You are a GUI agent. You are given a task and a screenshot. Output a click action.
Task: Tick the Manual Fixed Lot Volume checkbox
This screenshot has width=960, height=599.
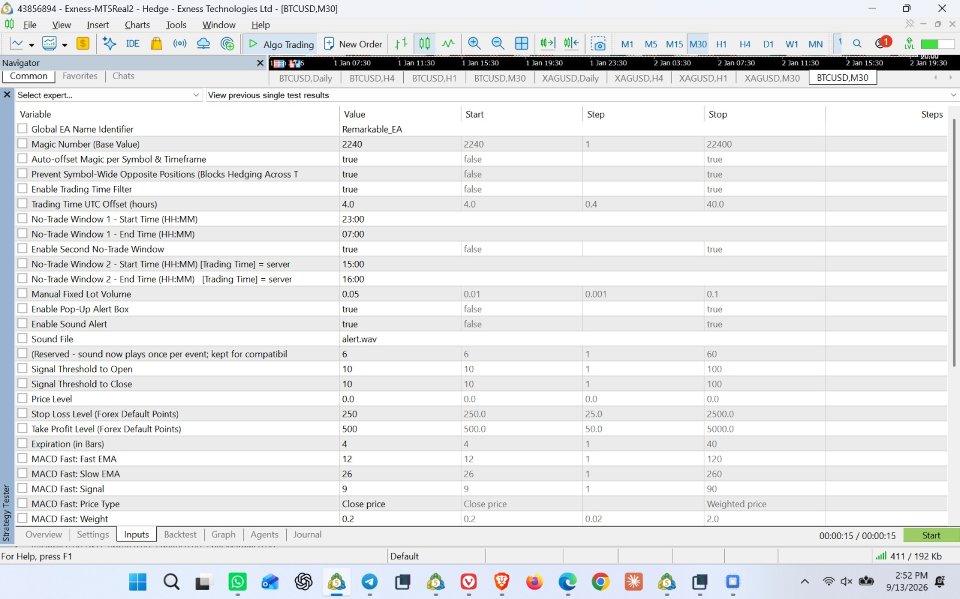point(23,293)
